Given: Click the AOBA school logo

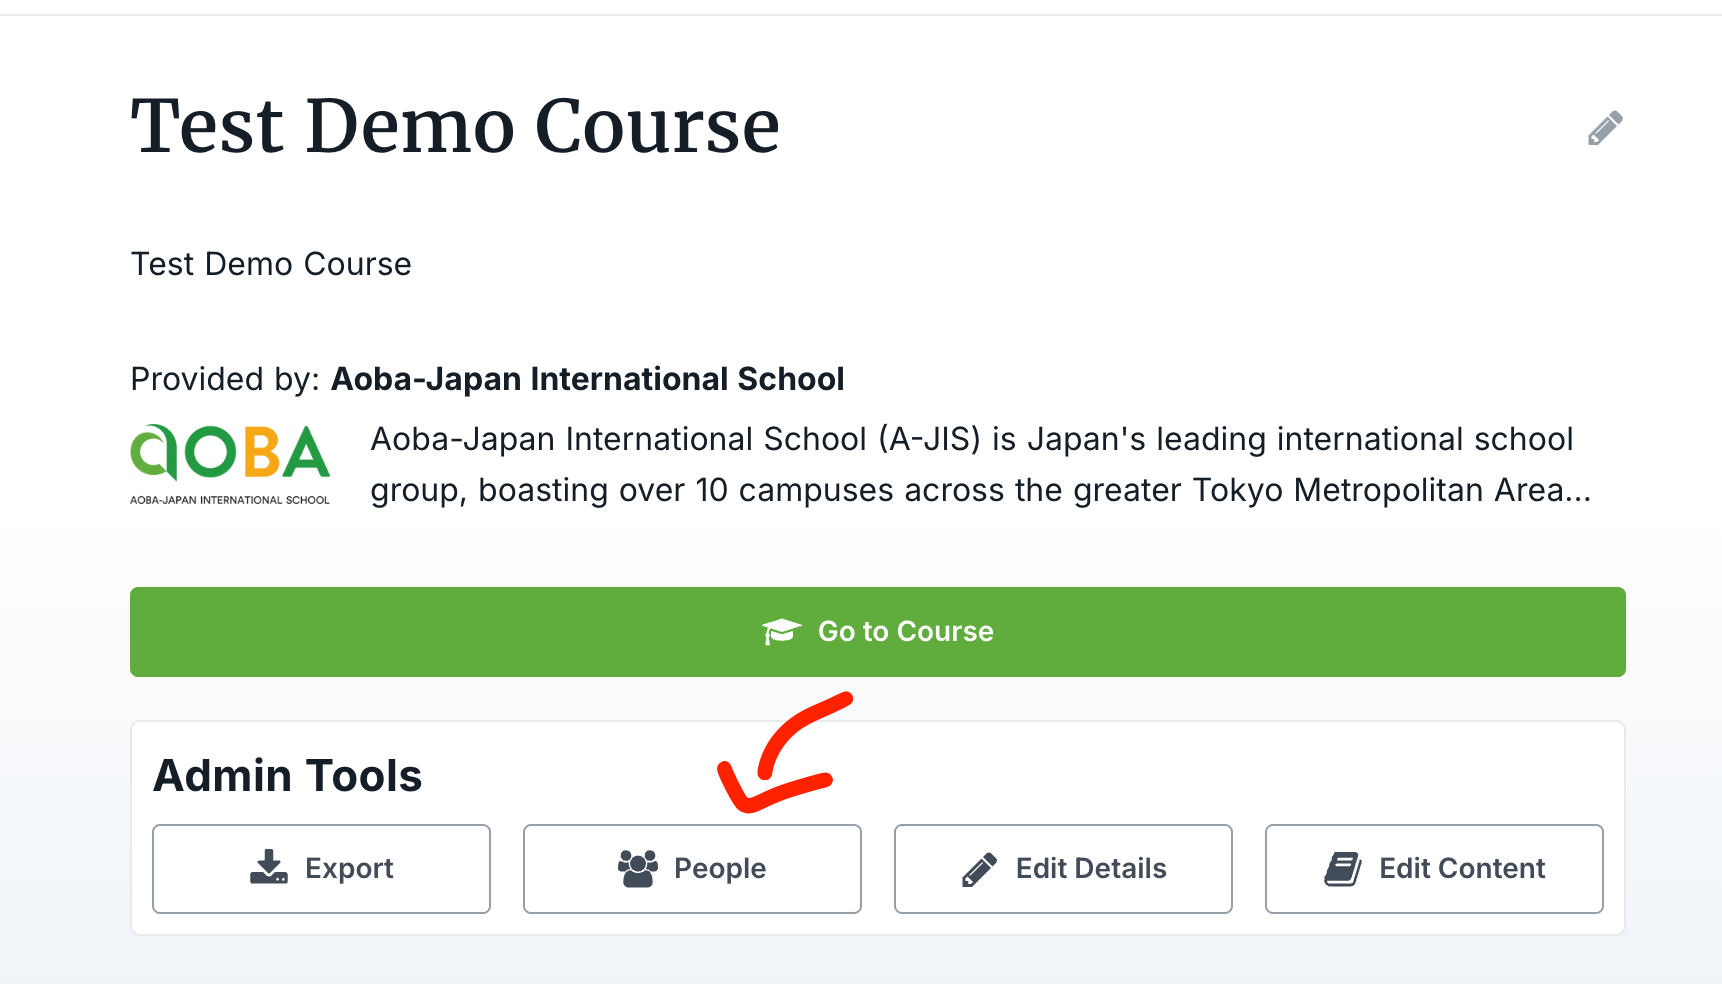Looking at the screenshot, I should 230,453.
